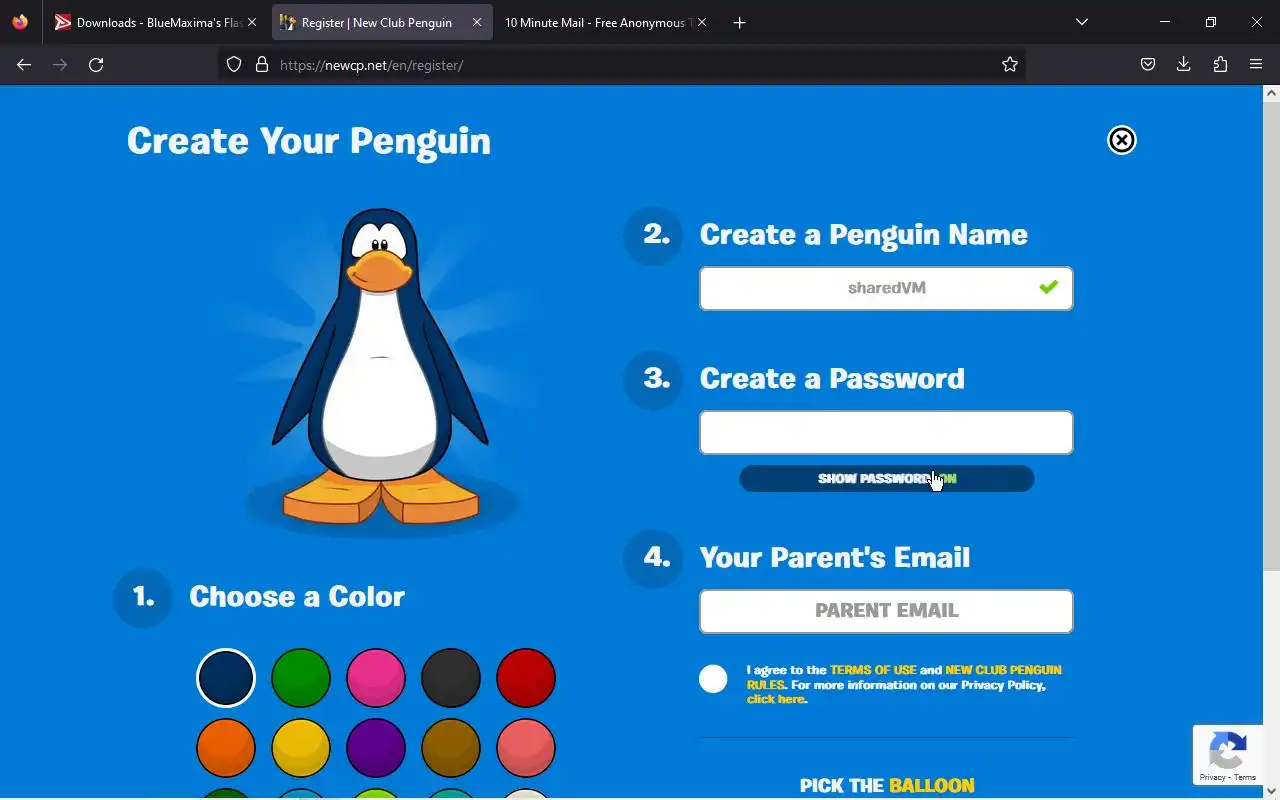Click the Firefox View icon
The image size is (1280, 800).
click(x=20, y=22)
